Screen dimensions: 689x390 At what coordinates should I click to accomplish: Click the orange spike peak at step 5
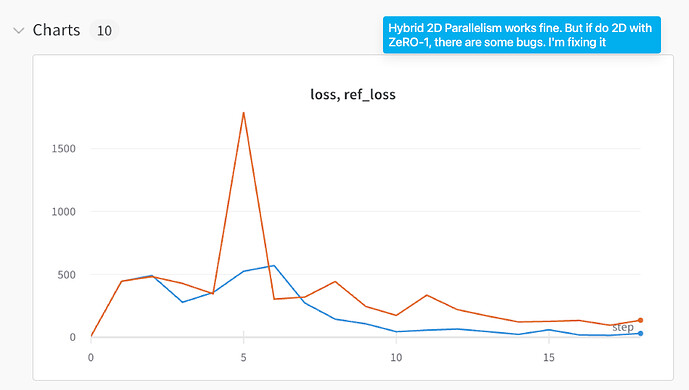pyautogui.click(x=243, y=113)
